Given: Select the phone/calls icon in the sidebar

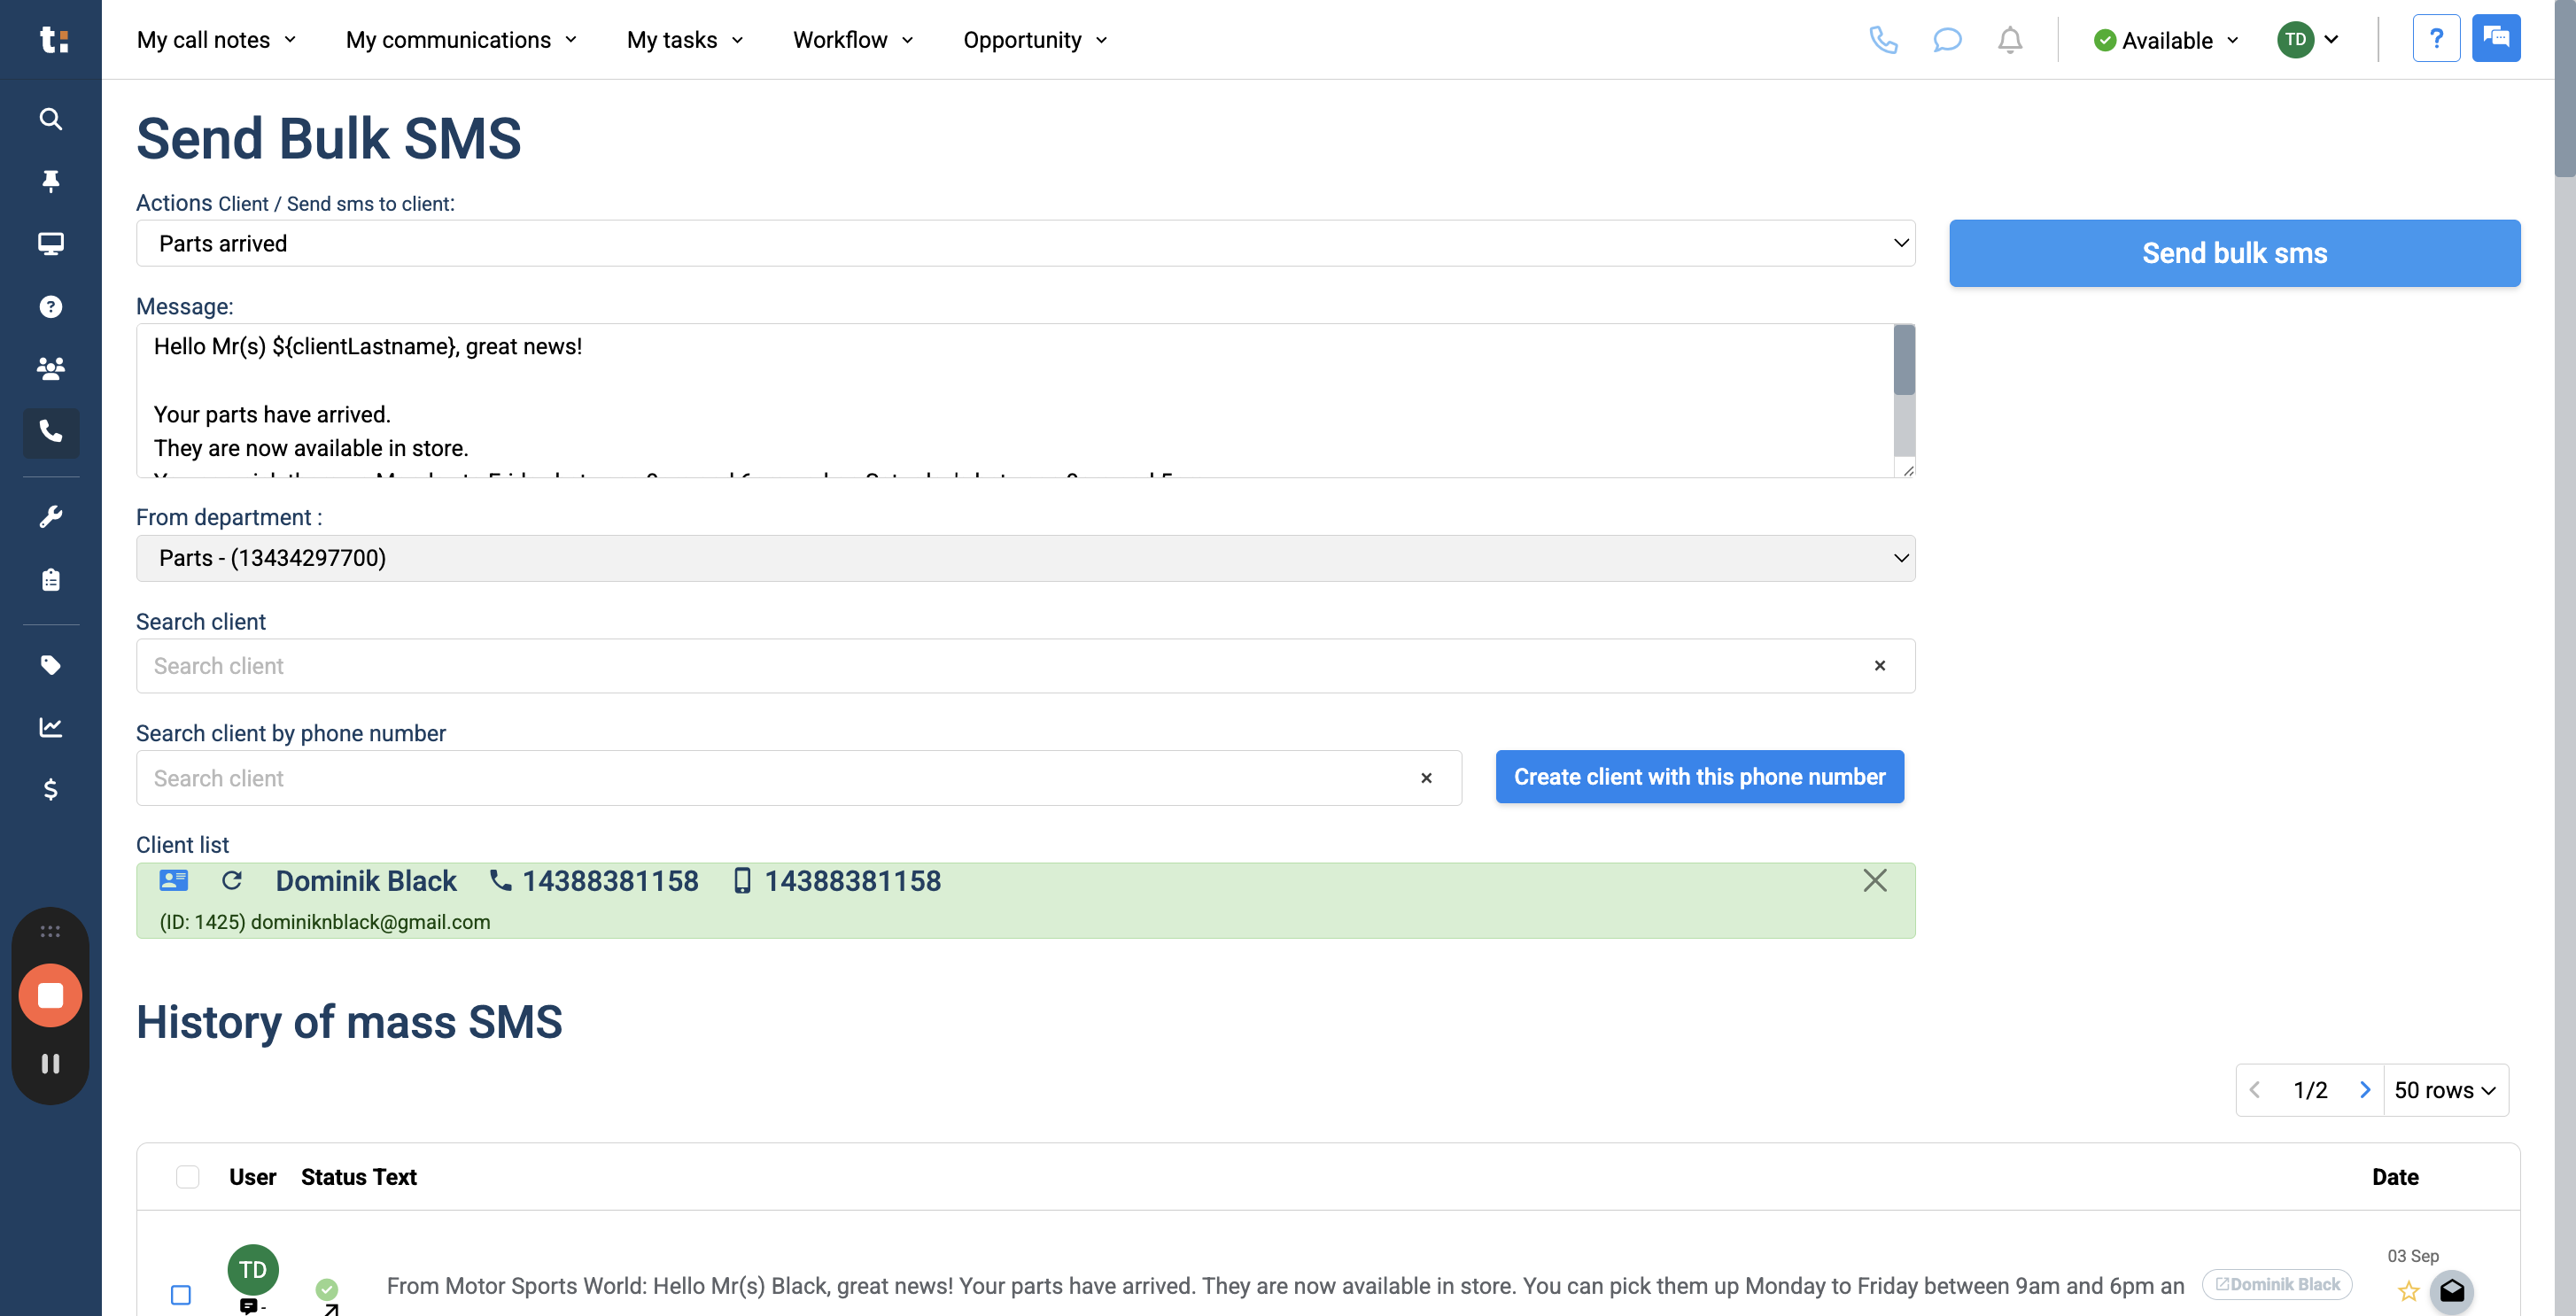Looking at the screenshot, I should pos(50,433).
